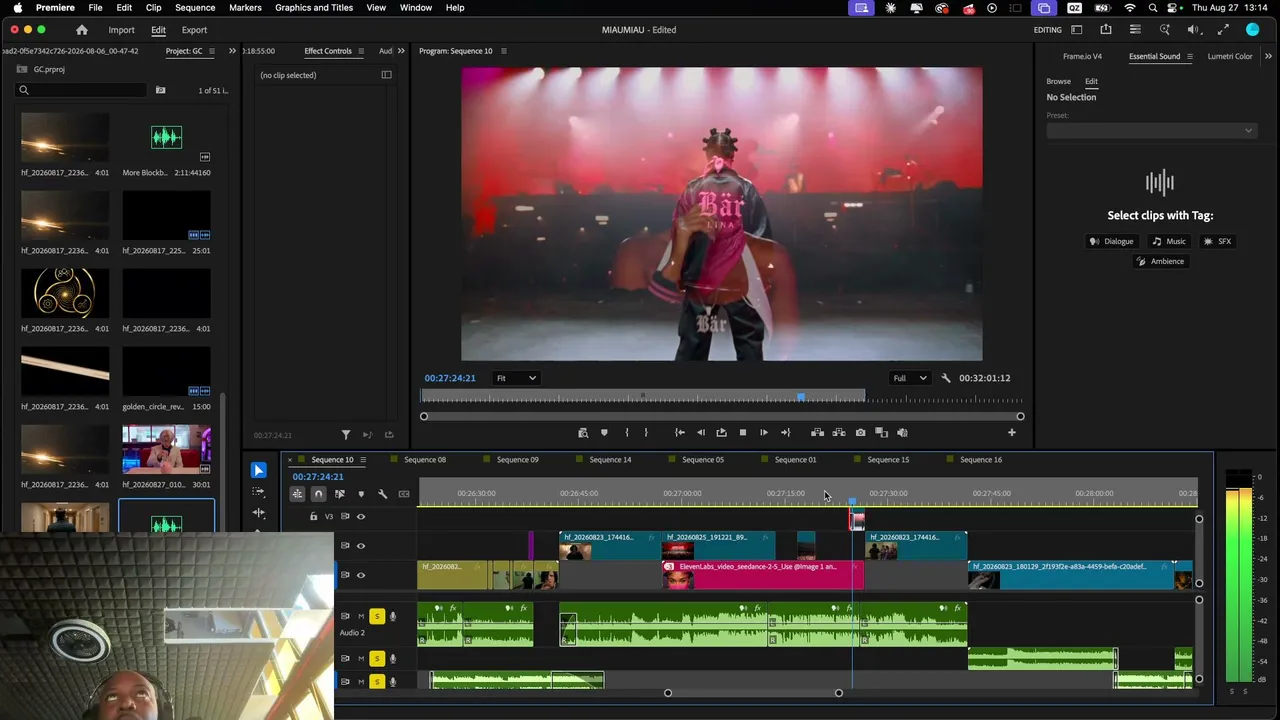Add a marker from the Program Monitor controls
Viewport: 1280px width, 720px height.
pos(604,433)
